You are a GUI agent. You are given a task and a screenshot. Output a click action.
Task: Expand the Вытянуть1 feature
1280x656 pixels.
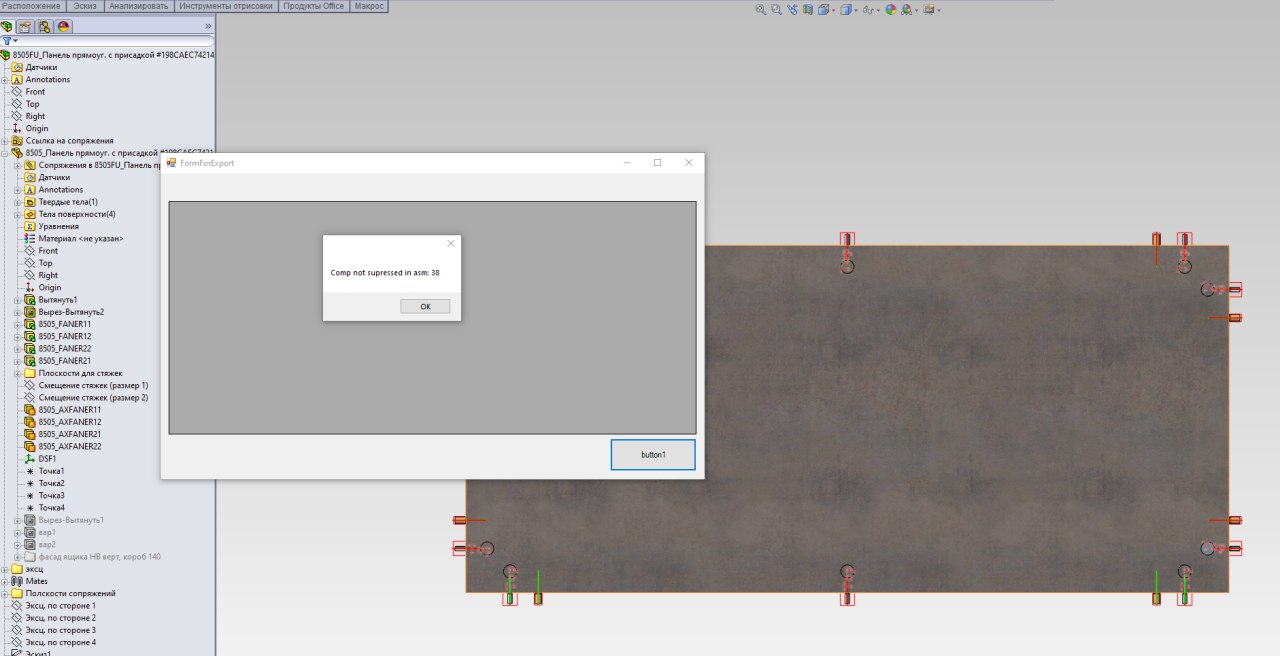[18, 300]
